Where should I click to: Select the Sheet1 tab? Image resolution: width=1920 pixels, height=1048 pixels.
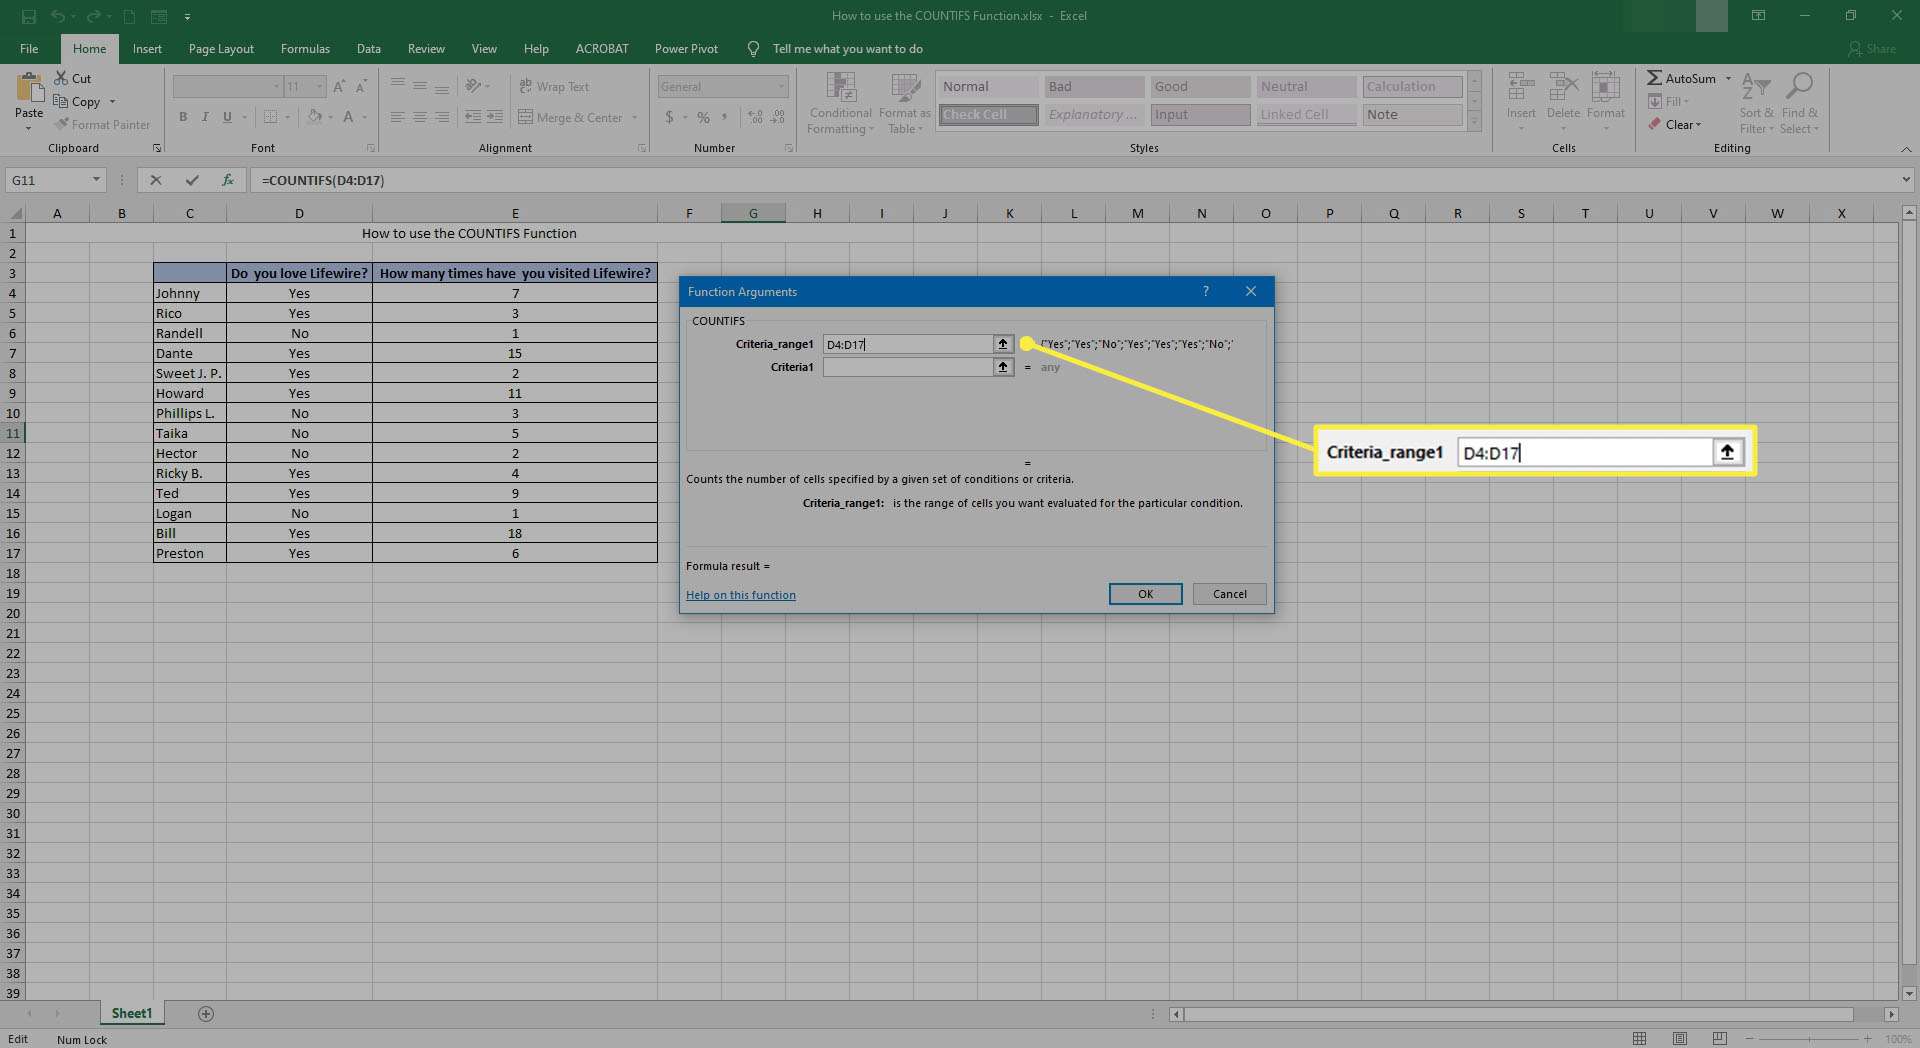(132, 1013)
